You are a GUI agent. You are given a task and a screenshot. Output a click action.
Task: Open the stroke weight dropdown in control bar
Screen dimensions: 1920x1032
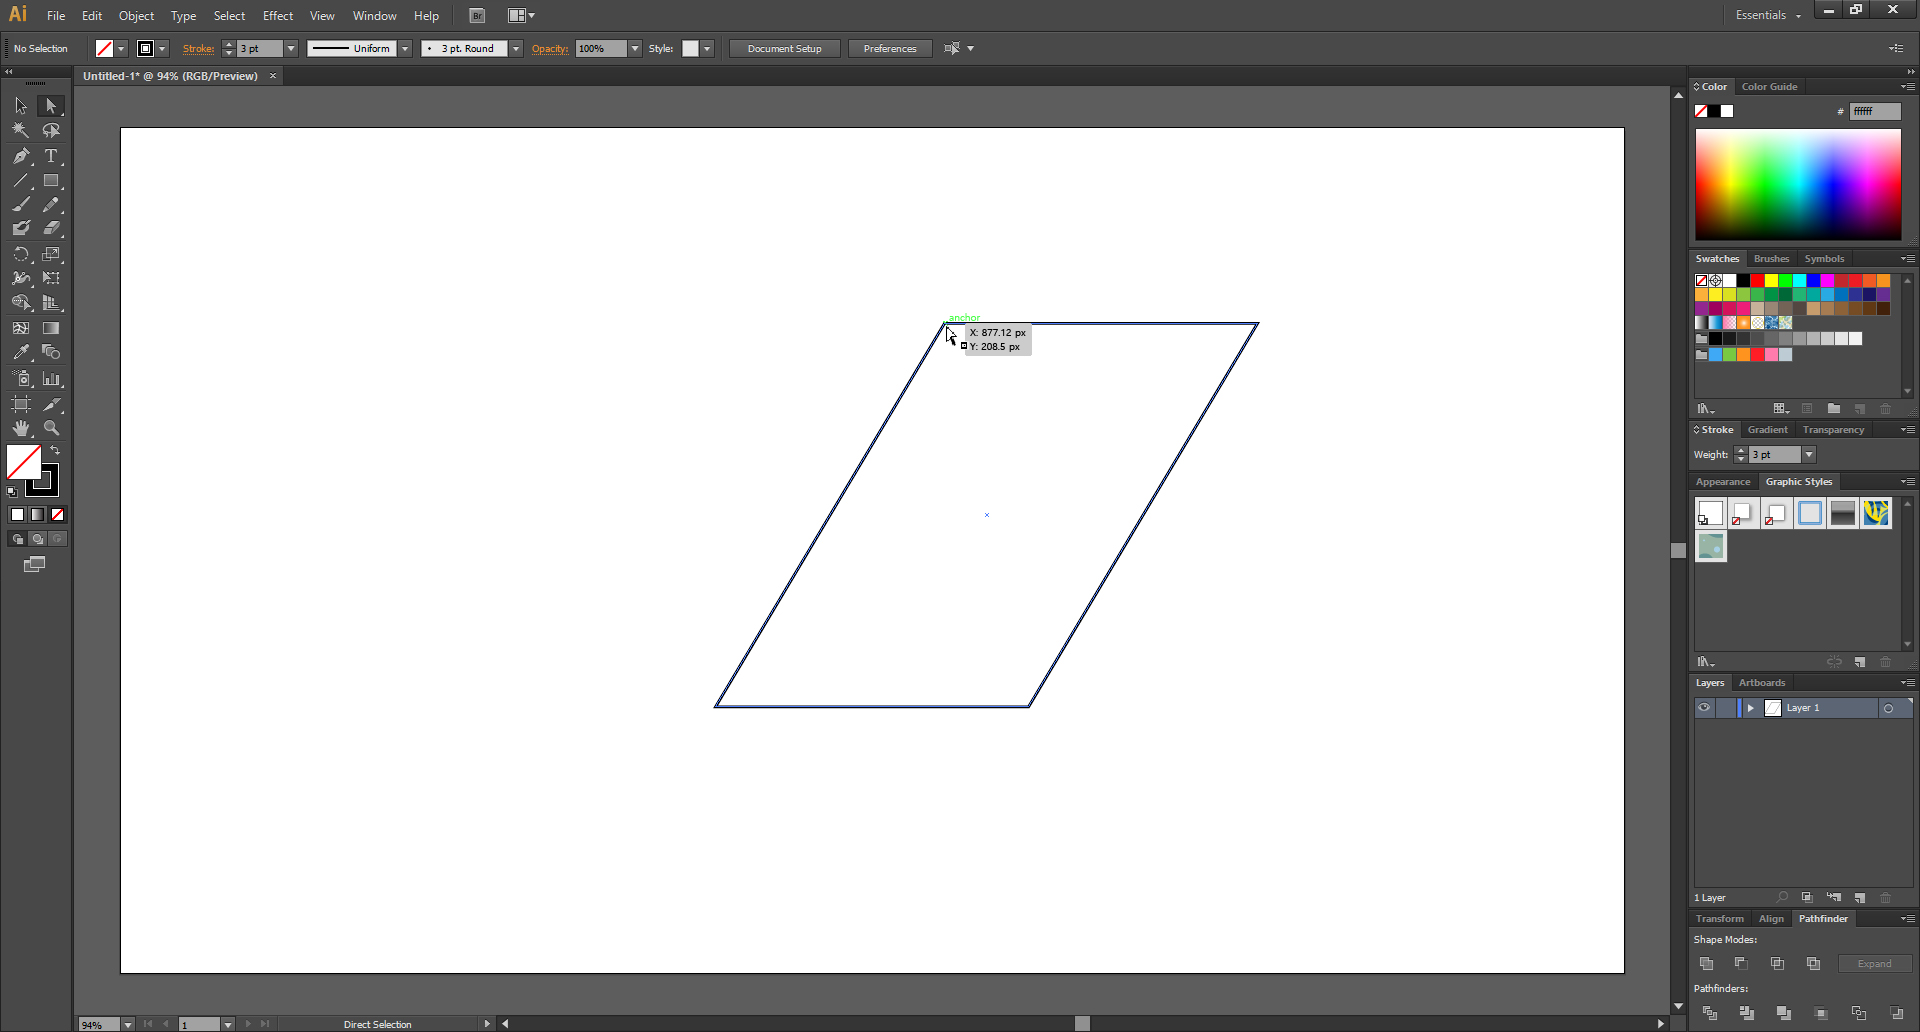point(291,49)
